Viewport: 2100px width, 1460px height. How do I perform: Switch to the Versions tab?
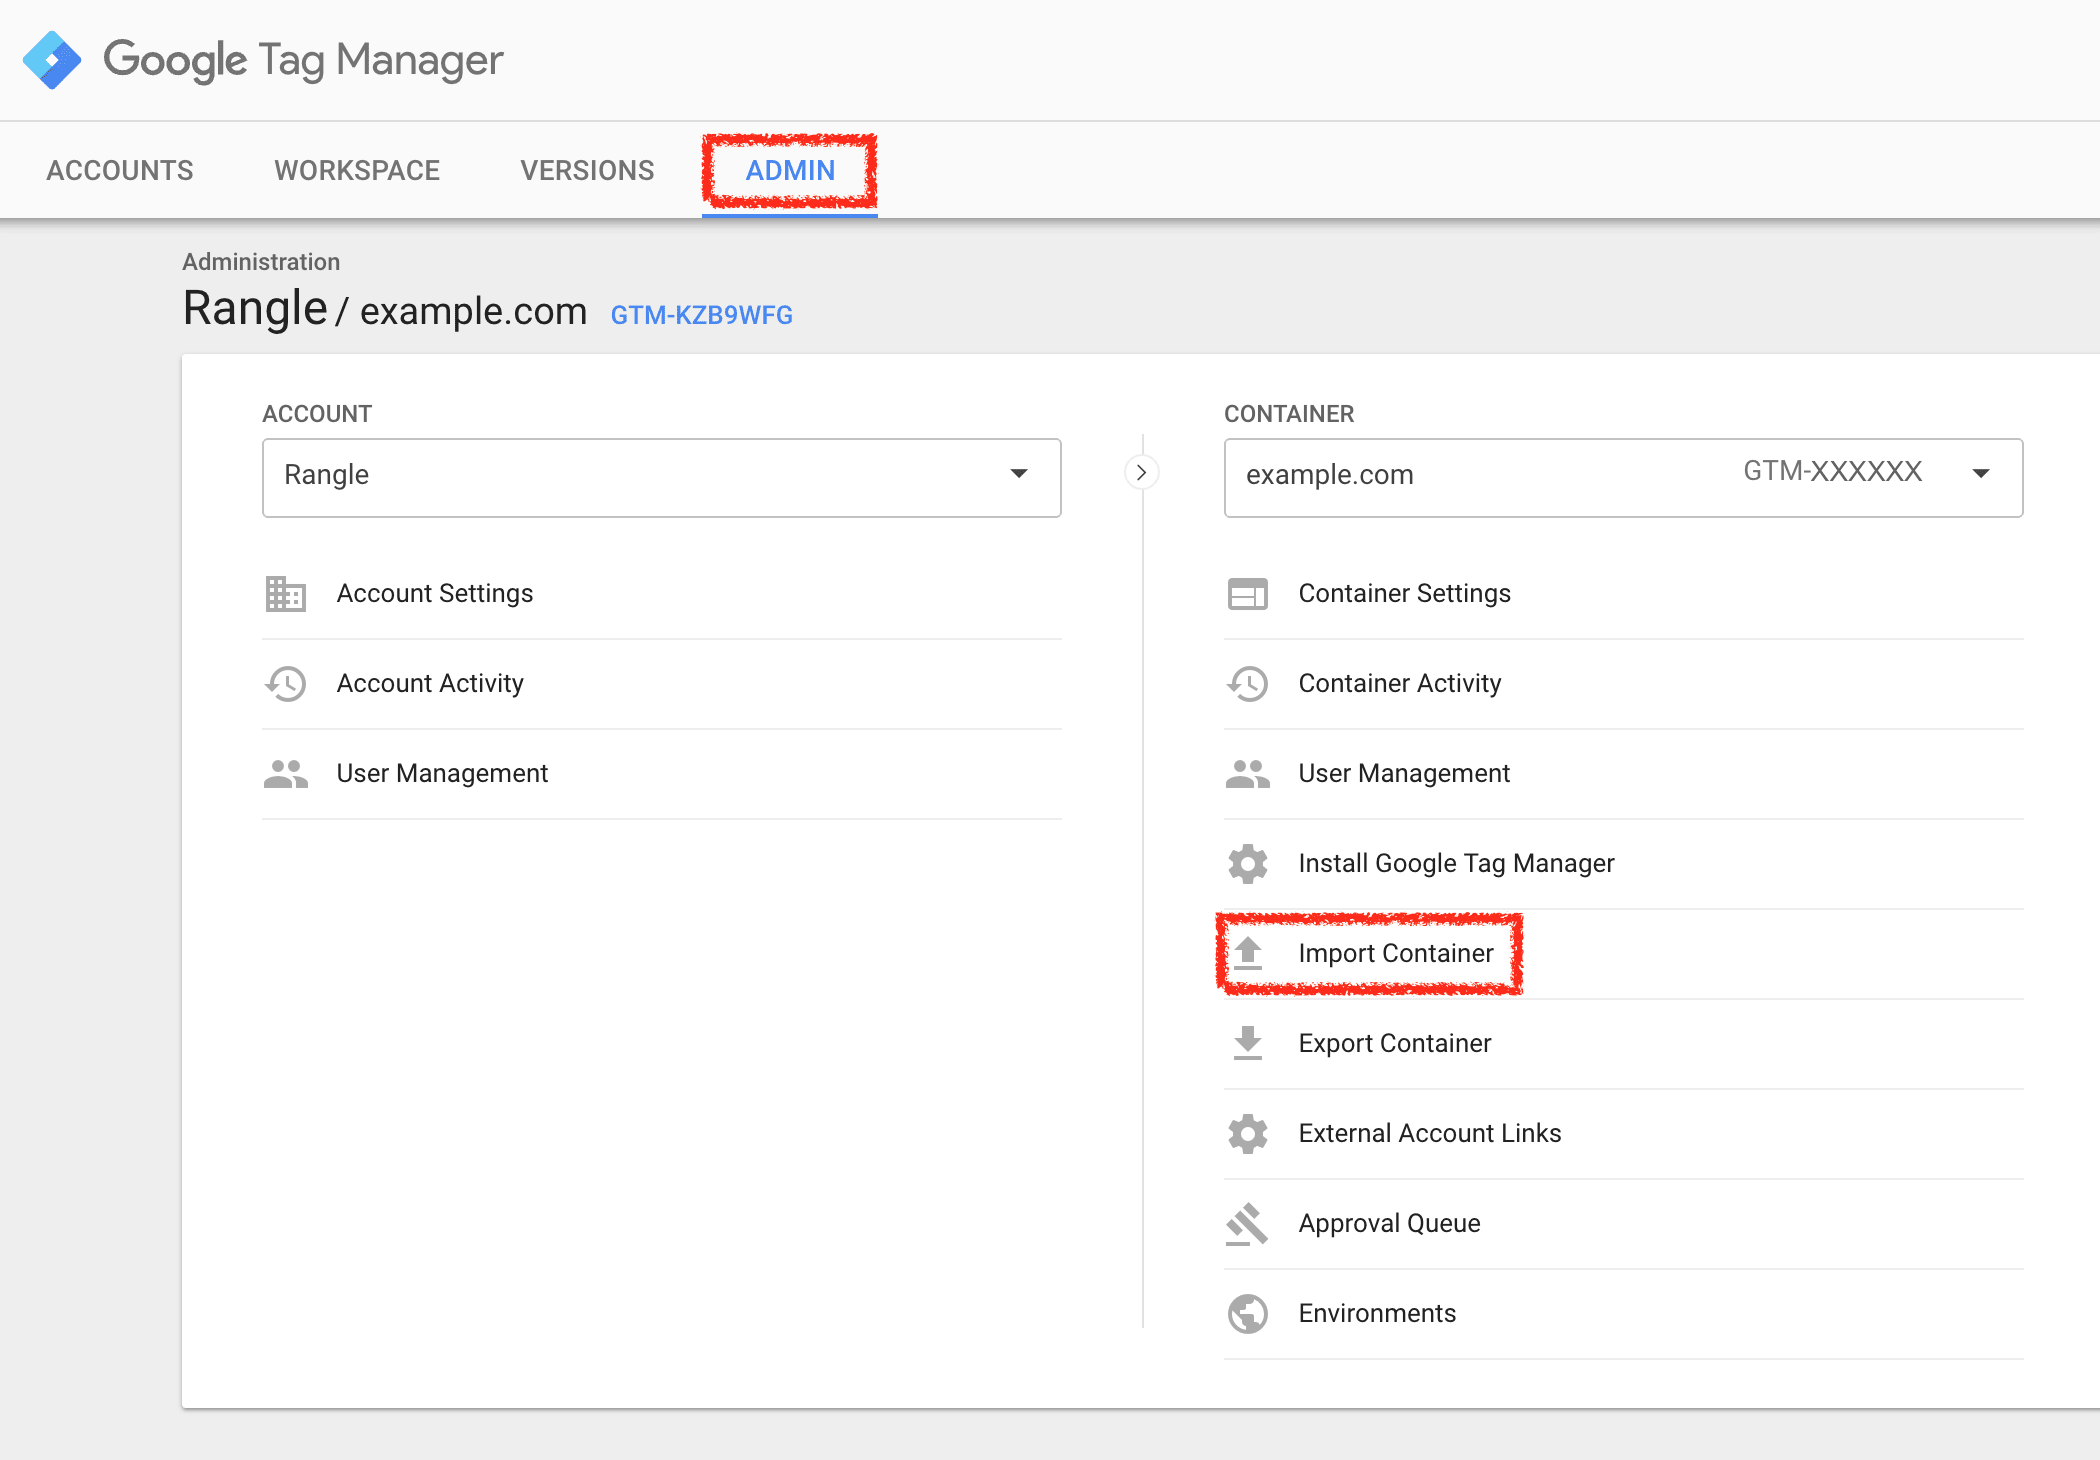(x=587, y=171)
